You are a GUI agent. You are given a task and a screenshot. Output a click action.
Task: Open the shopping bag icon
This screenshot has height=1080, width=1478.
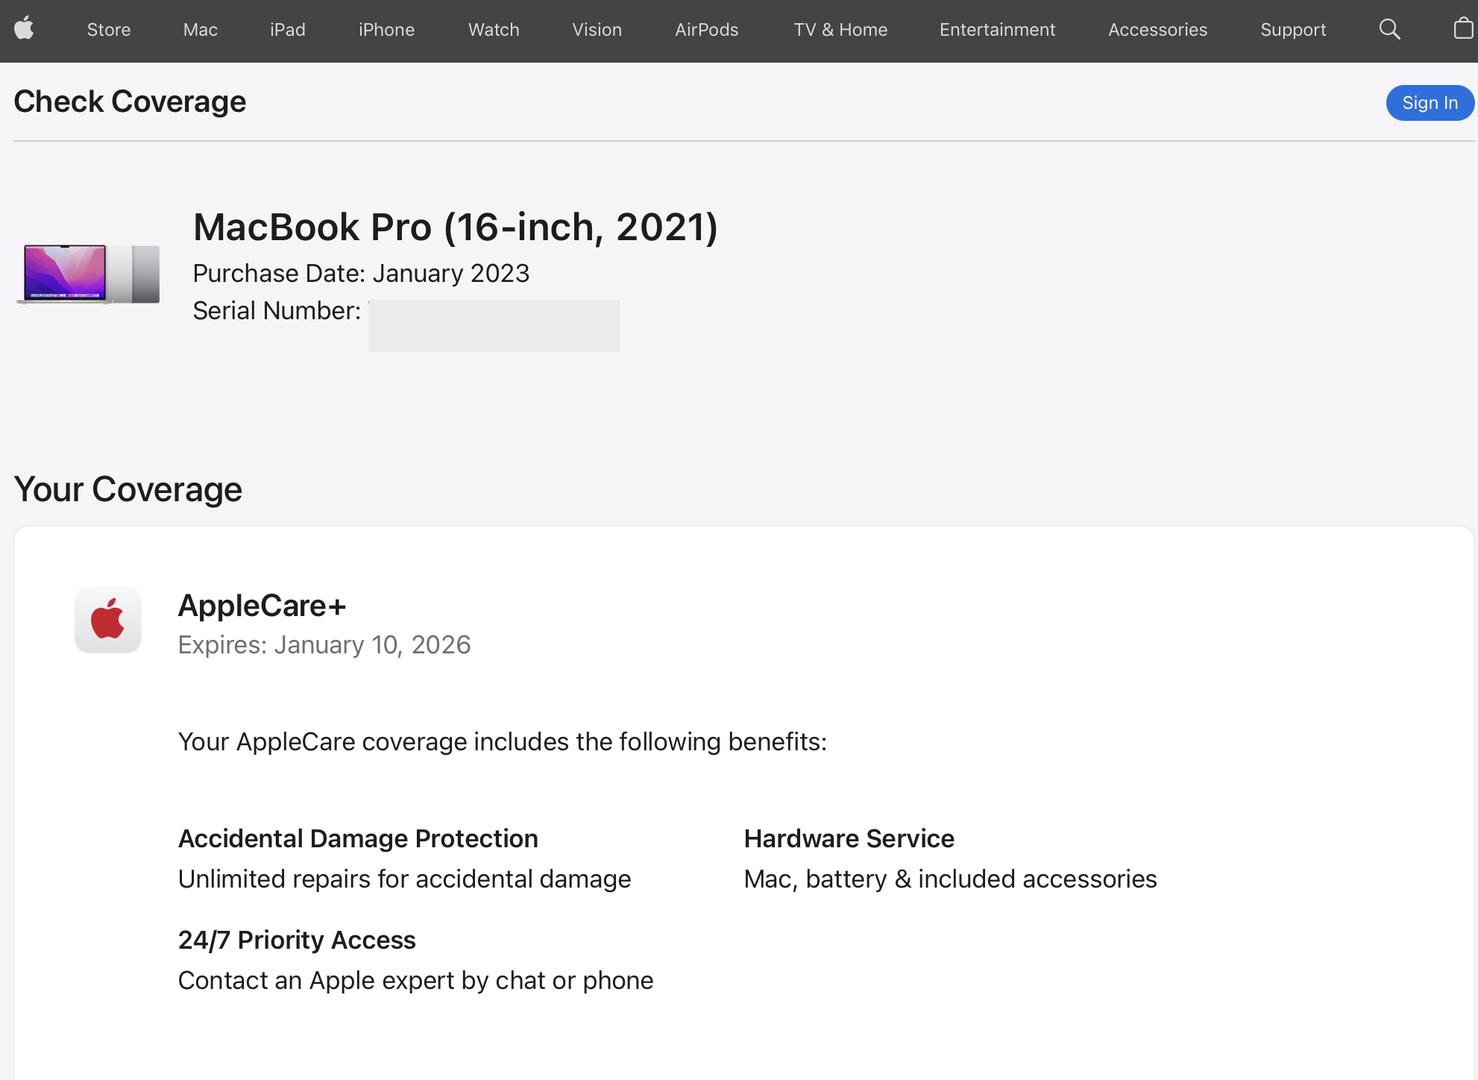(1463, 28)
